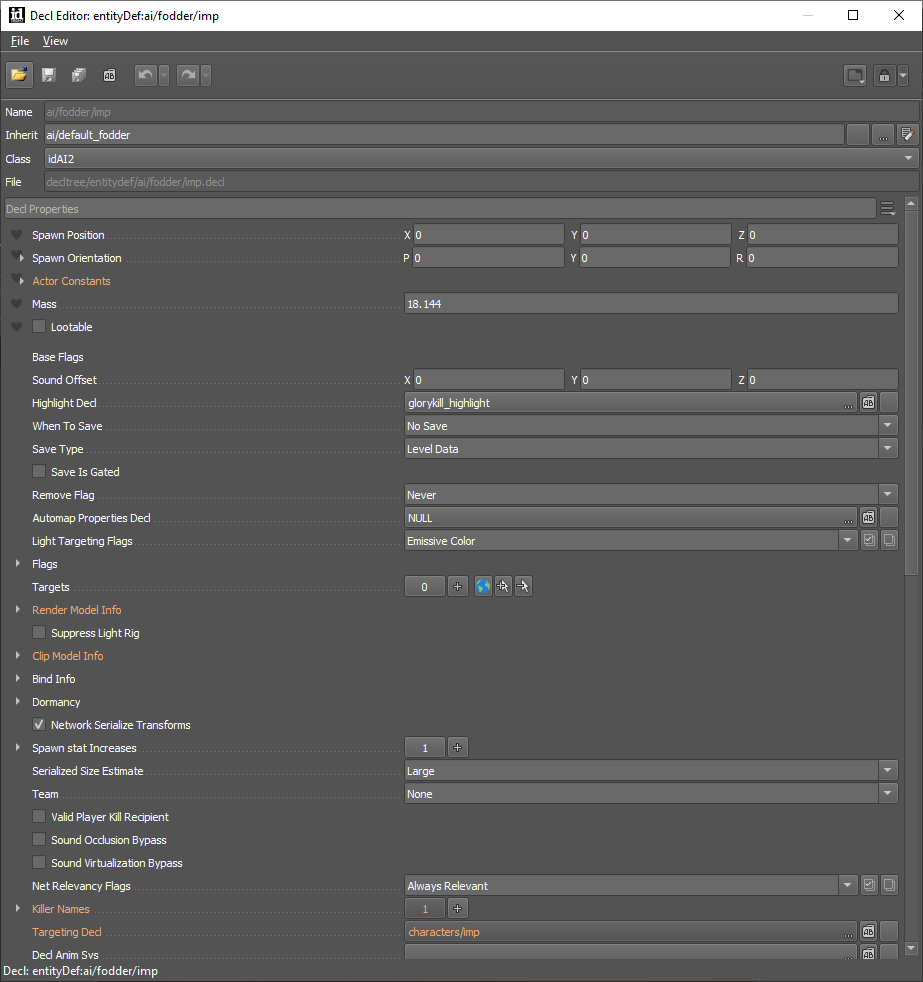Click the Mass value field
The width and height of the screenshot is (923, 982).
tap(651, 304)
